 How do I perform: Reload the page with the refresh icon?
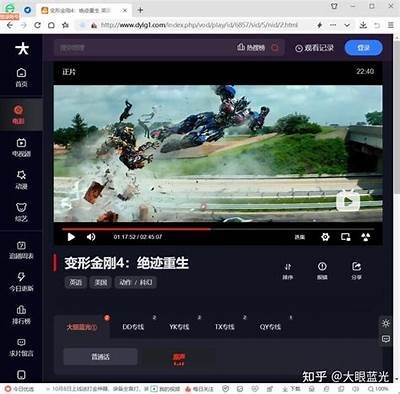(37, 25)
